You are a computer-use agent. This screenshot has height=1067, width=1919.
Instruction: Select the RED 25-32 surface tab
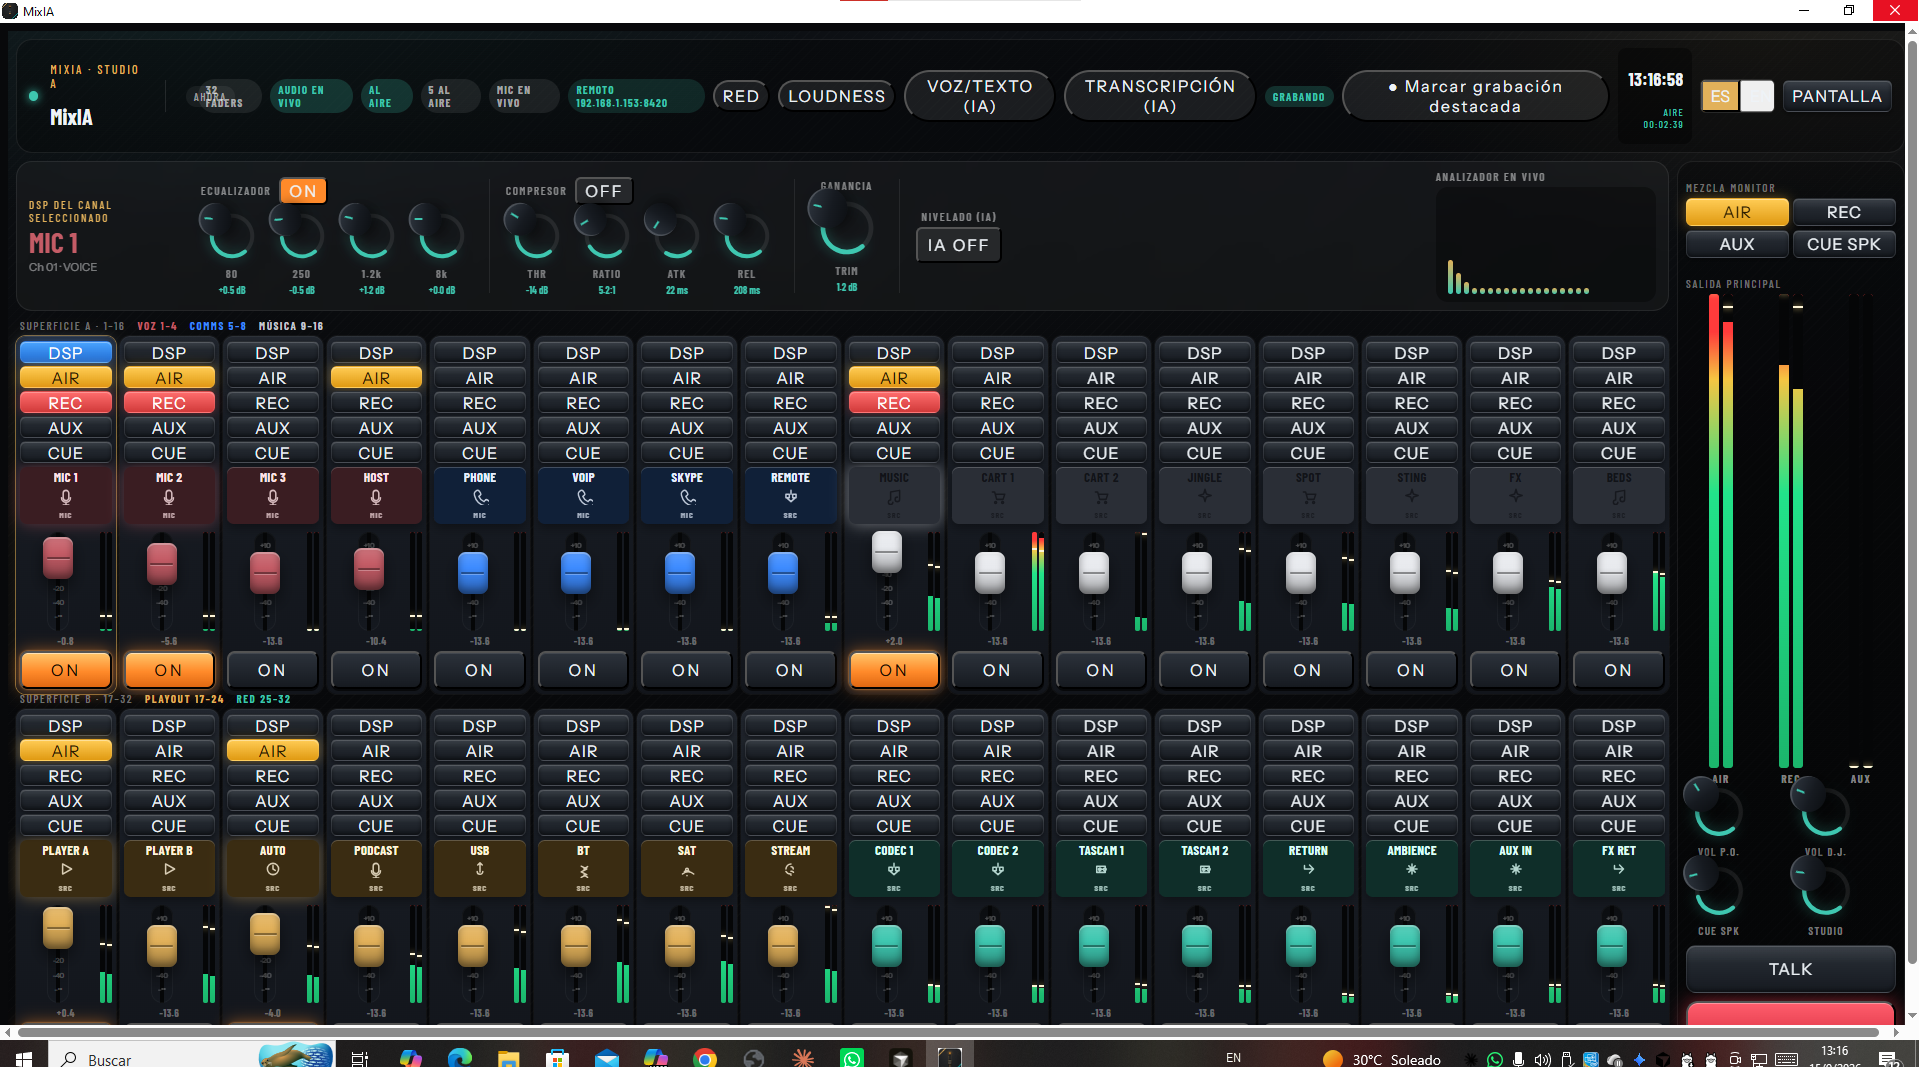(x=263, y=699)
